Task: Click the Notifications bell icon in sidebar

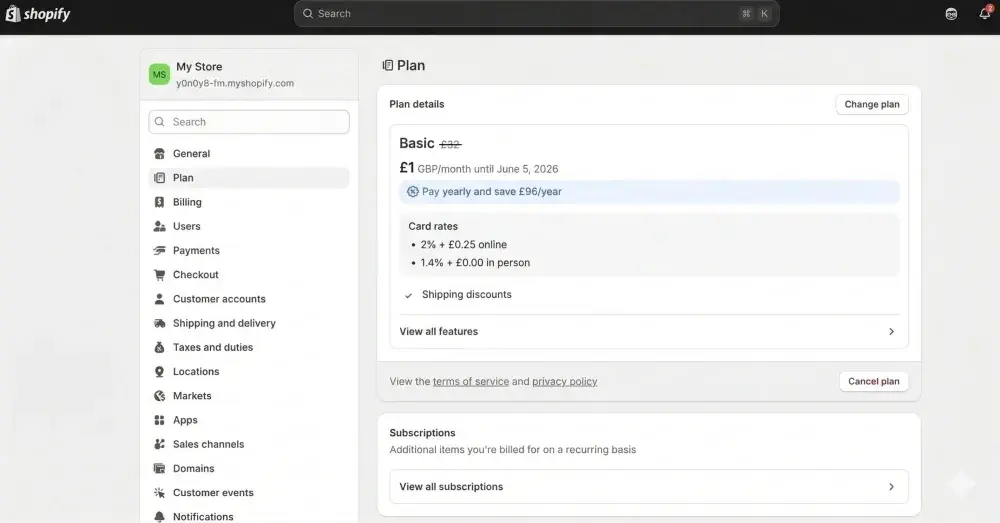Action: [x=159, y=517]
